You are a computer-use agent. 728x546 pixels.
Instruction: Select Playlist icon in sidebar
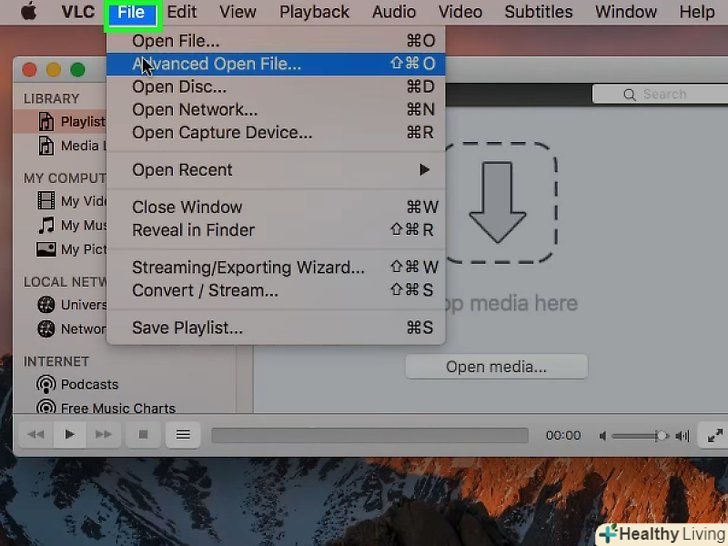(46, 122)
